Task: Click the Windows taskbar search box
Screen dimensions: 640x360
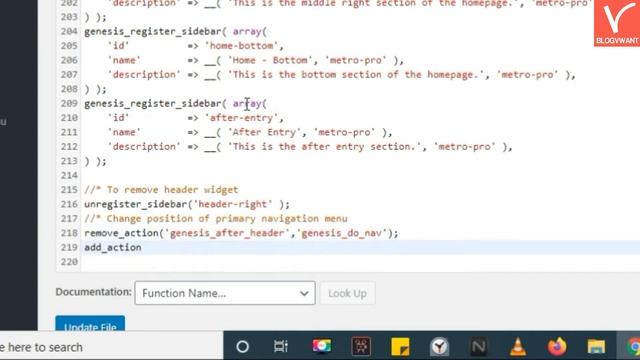Action: click(111, 347)
